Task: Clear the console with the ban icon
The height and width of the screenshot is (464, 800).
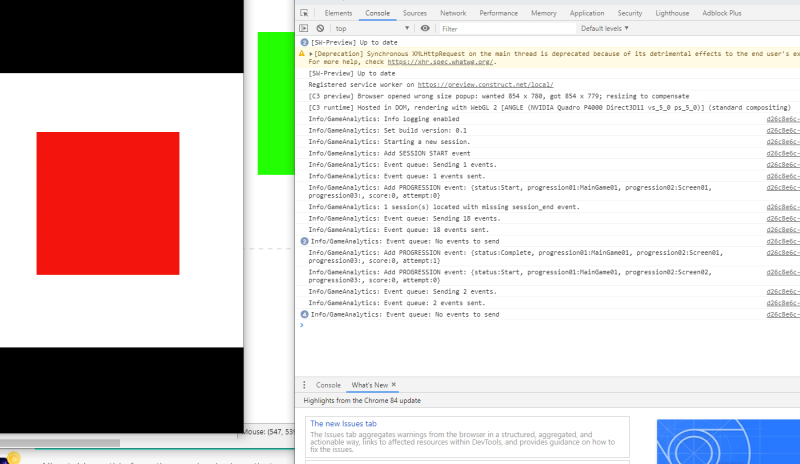Action: (x=320, y=29)
